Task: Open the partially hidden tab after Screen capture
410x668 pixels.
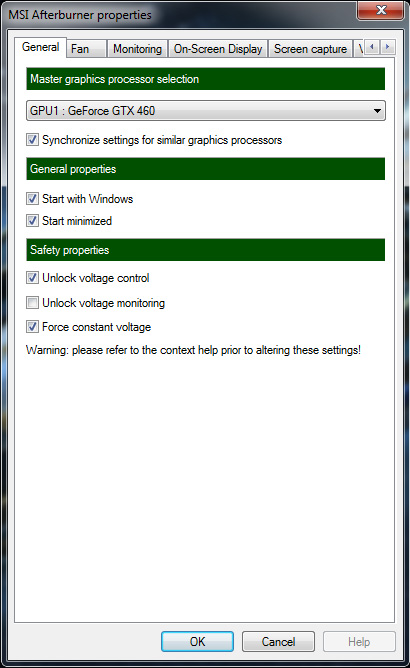Action: point(359,49)
